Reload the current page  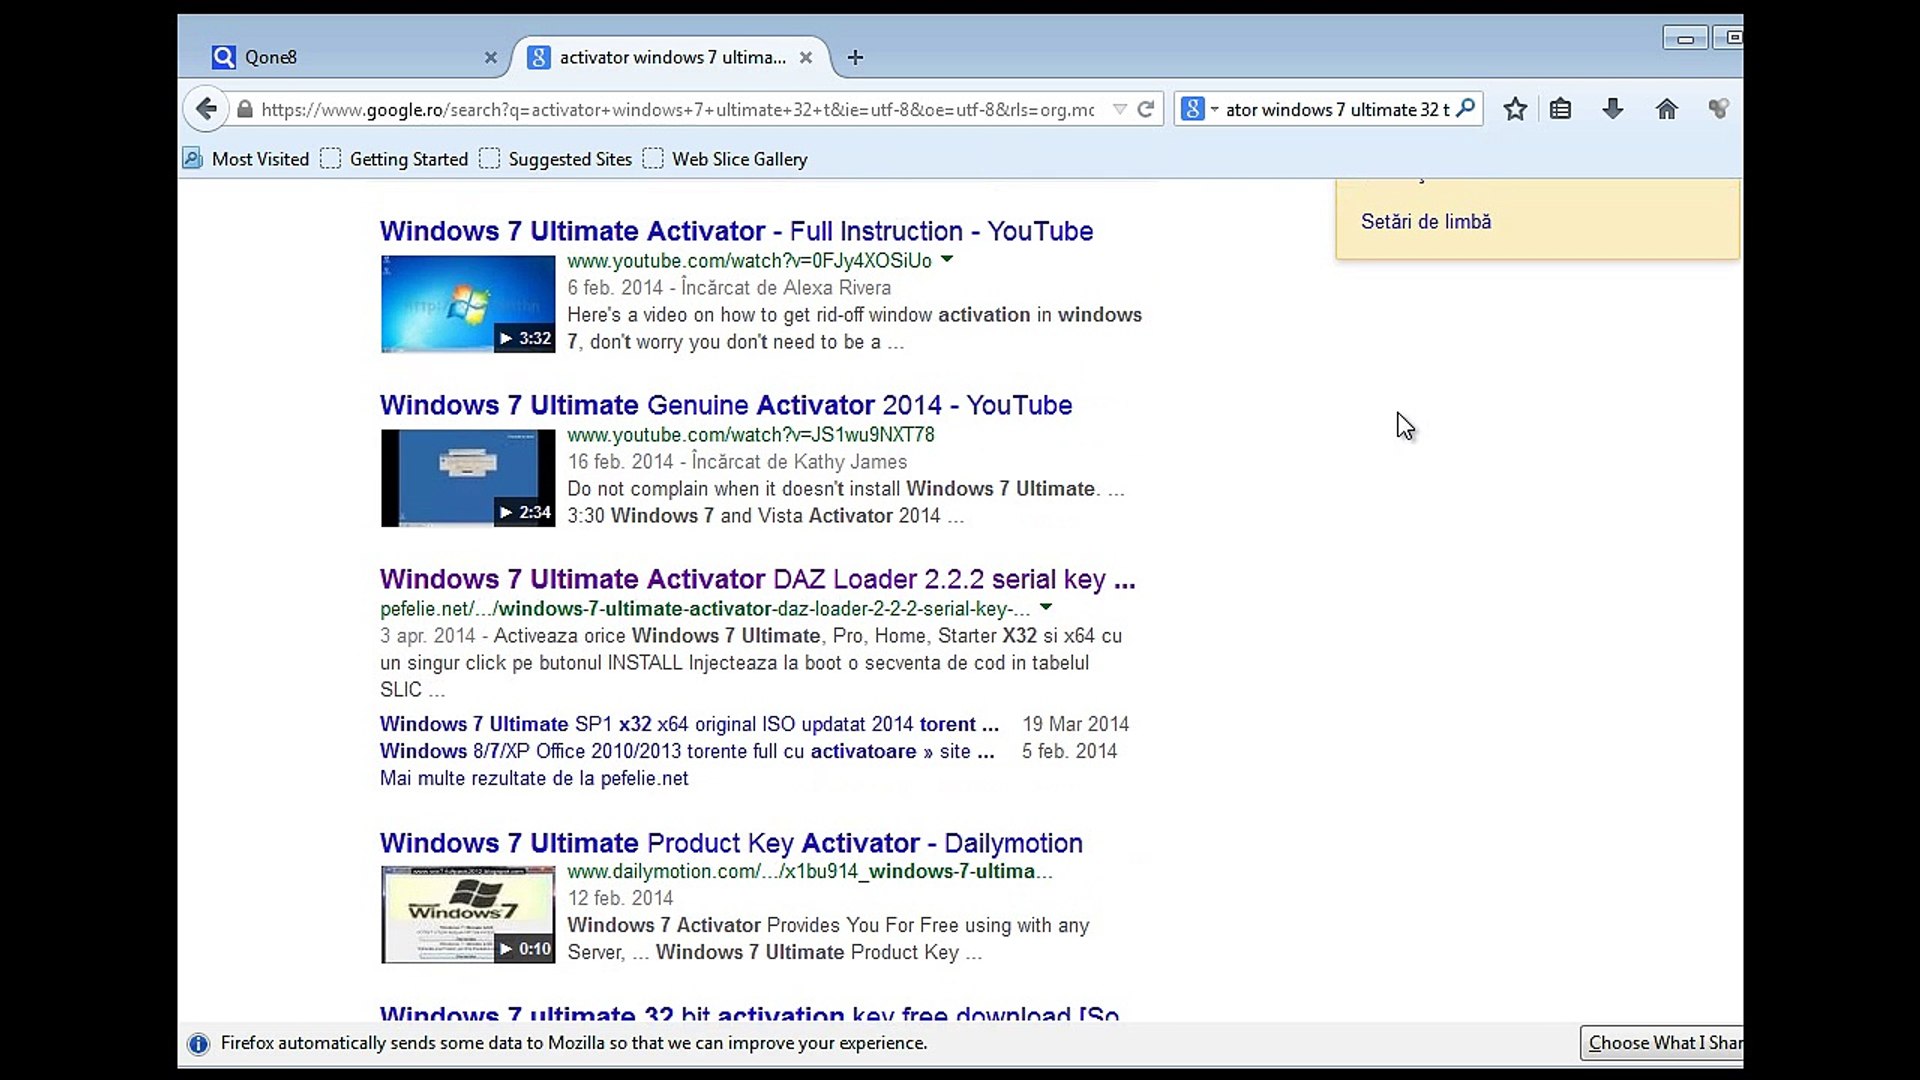click(x=1146, y=109)
